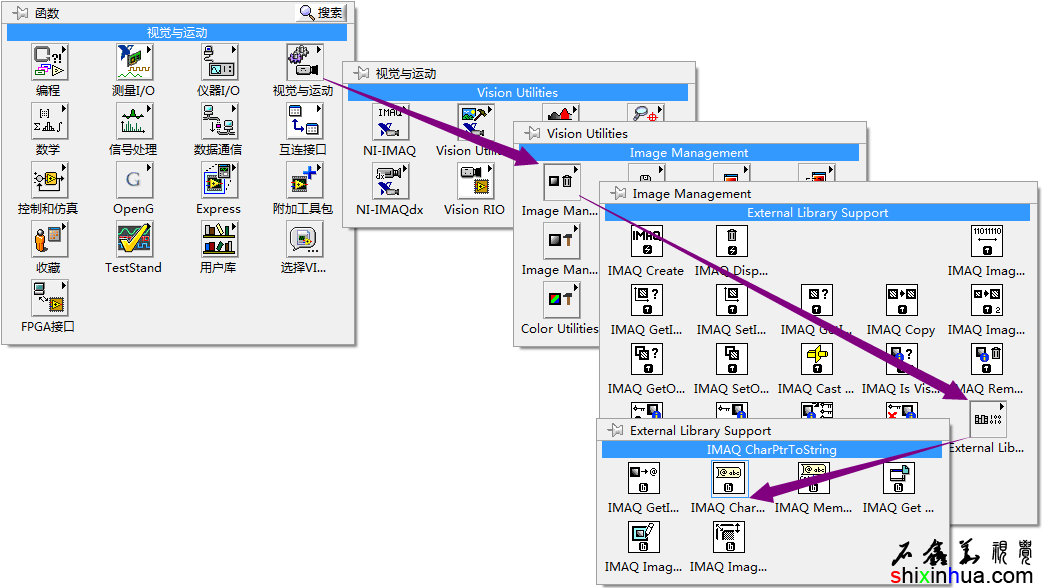Select the IMAQ Create VI
The image size is (1042, 588).
pyautogui.click(x=647, y=242)
